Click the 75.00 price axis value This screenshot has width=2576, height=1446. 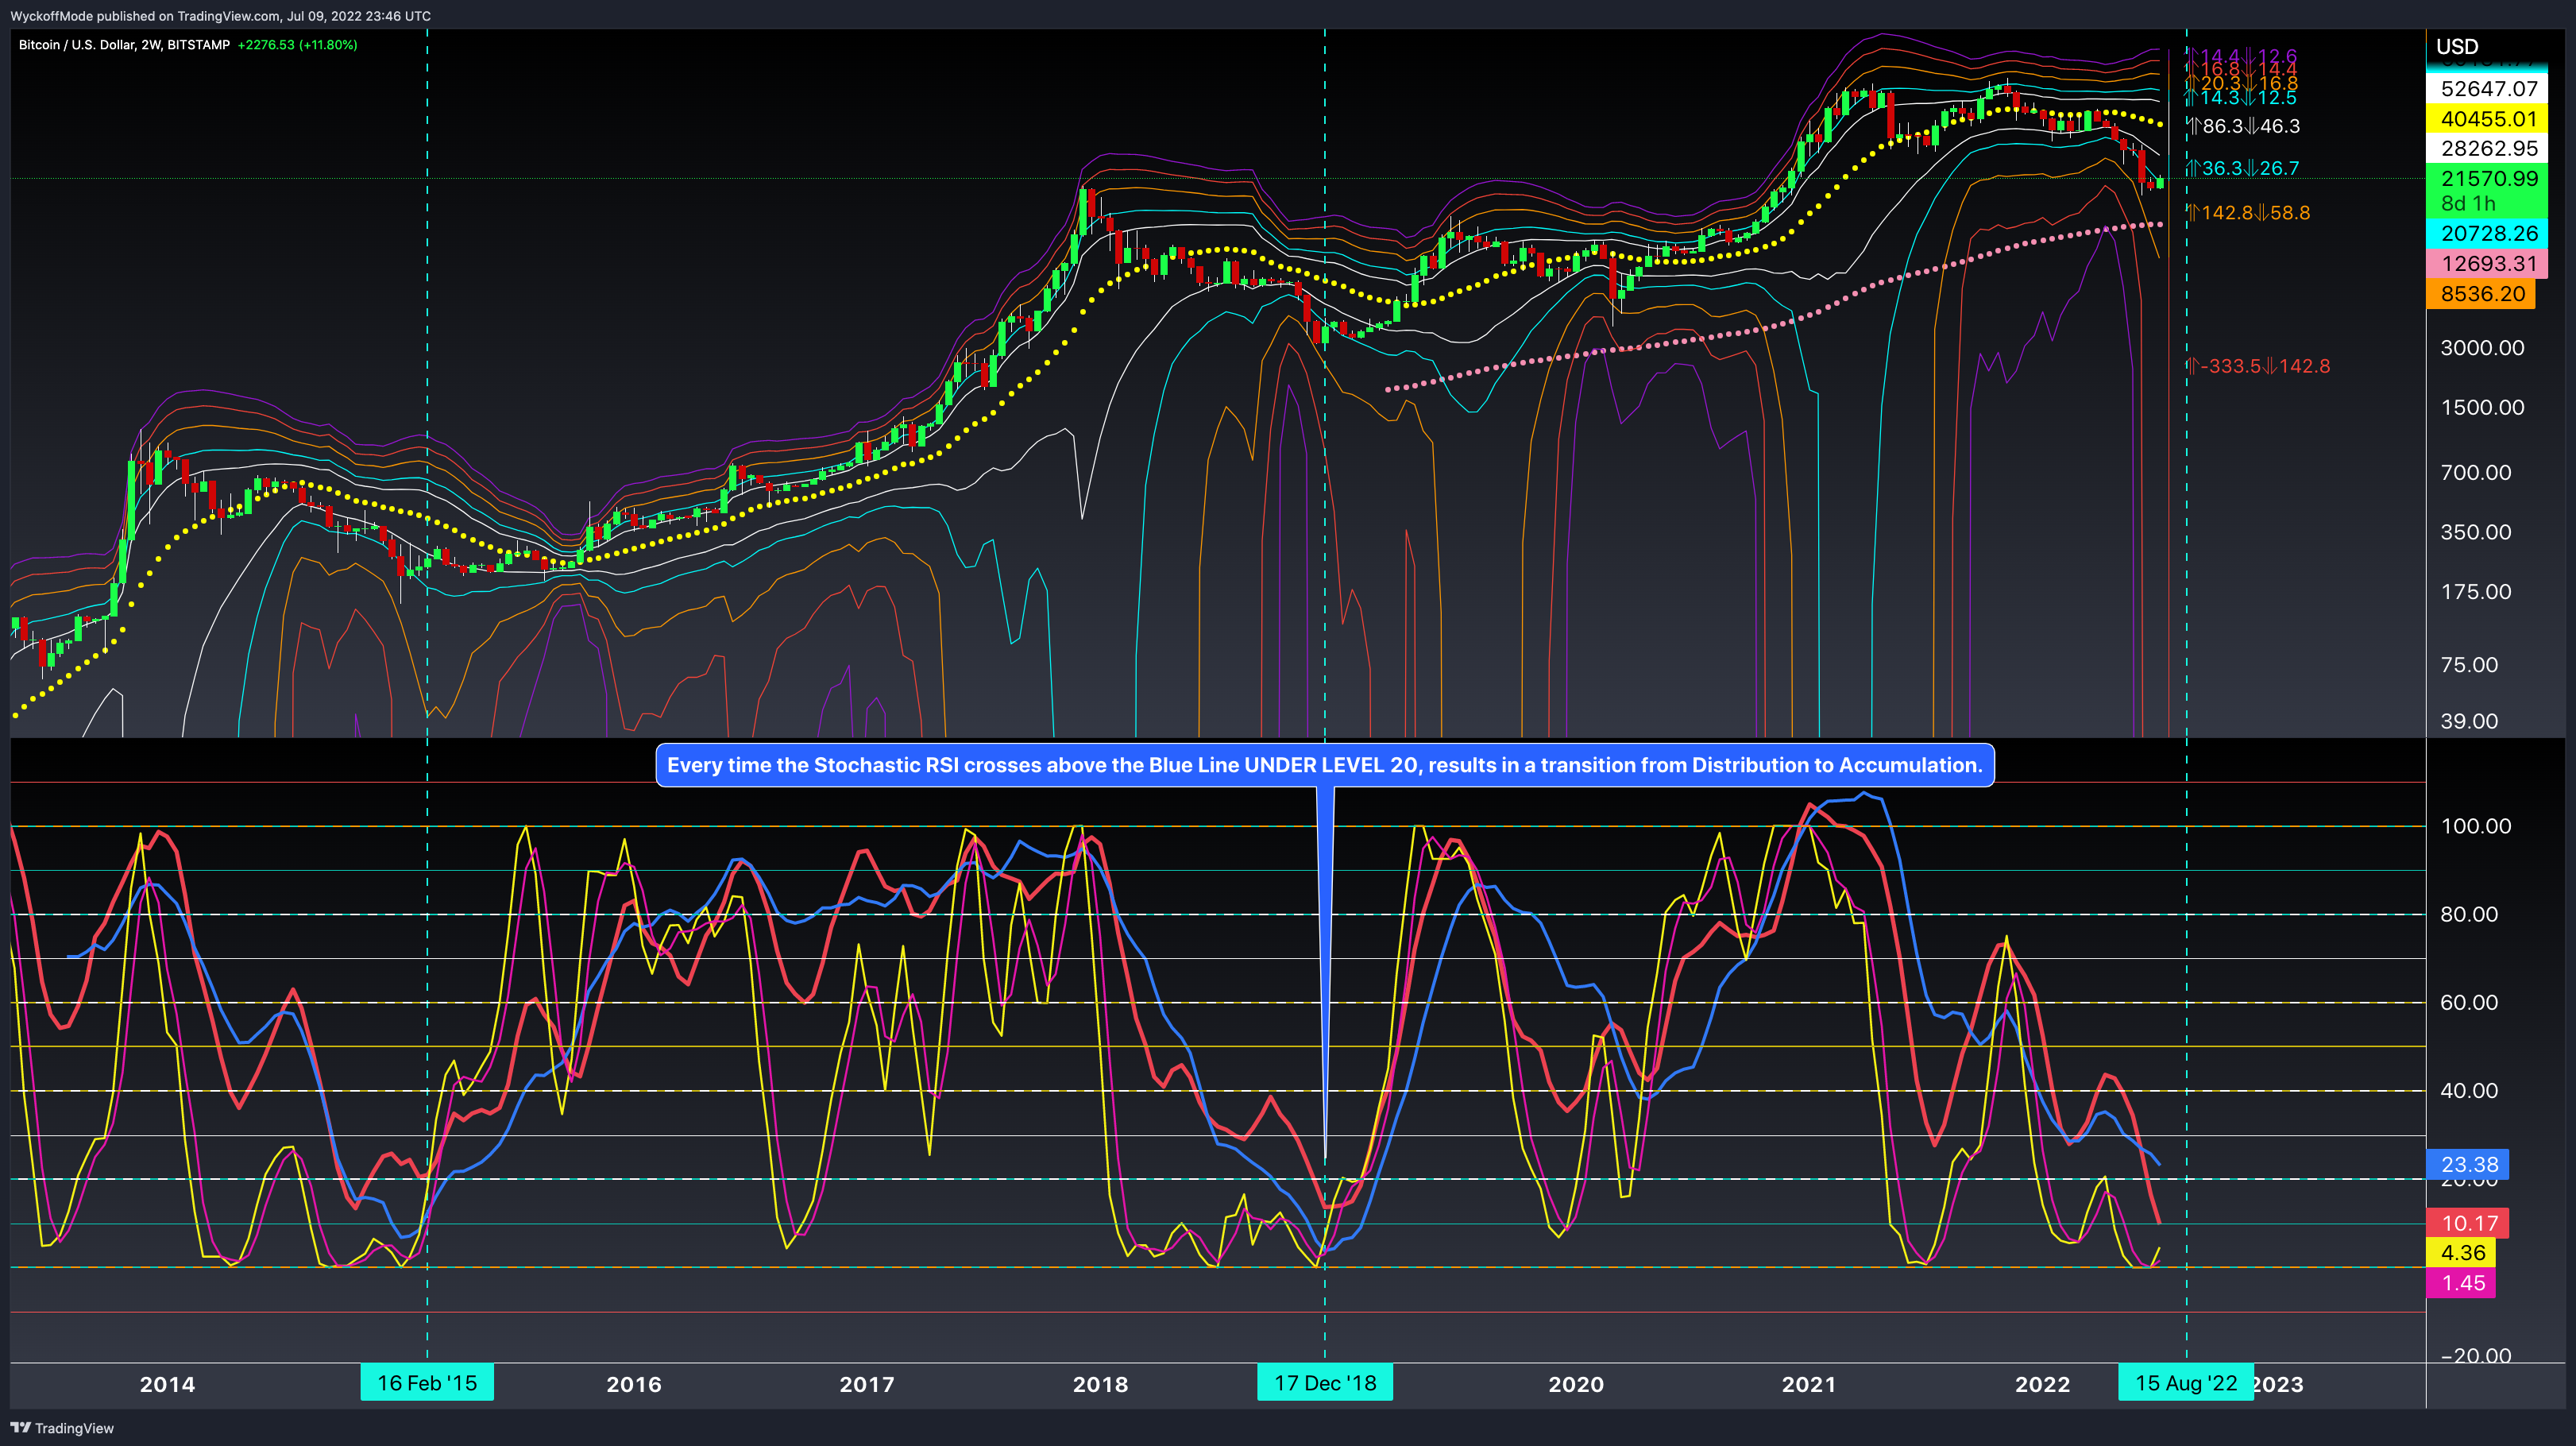click(x=2469, y=666)
